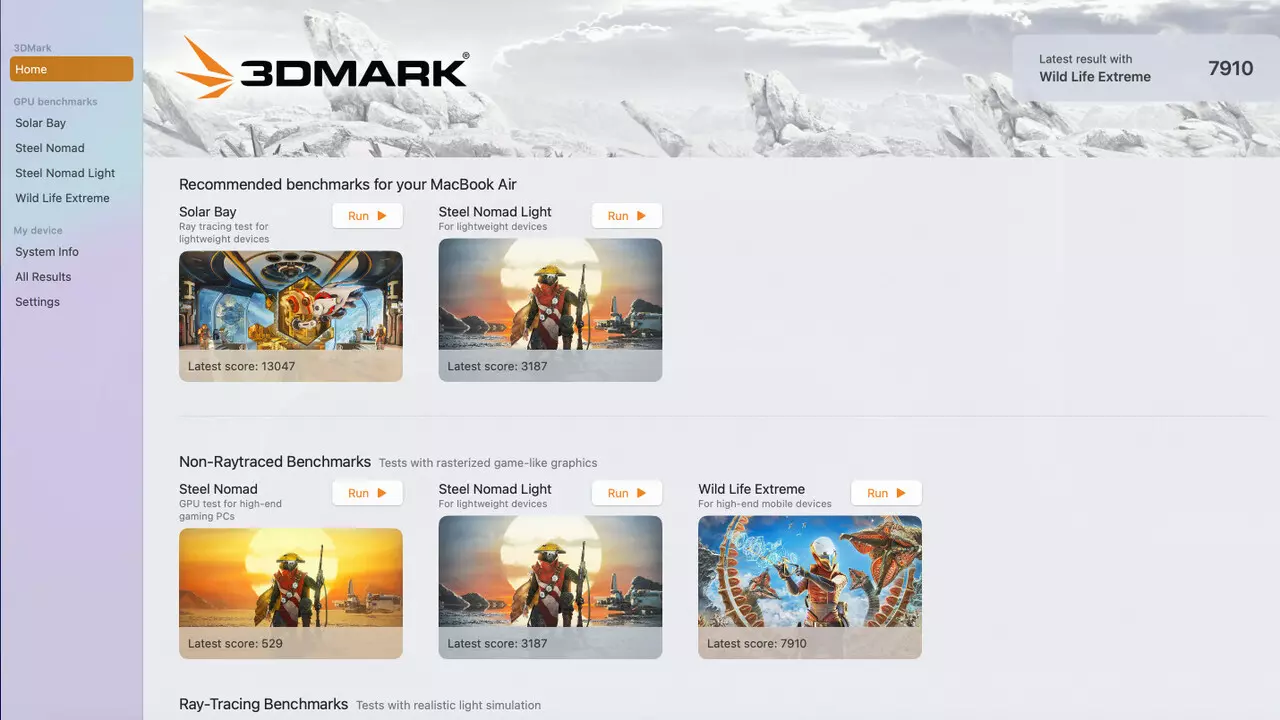Image resolution: width=1280 pixels, height=720 pixels.
Task: Open the Solar Bay thumbnail with score 13047
Action: [291, 316]
